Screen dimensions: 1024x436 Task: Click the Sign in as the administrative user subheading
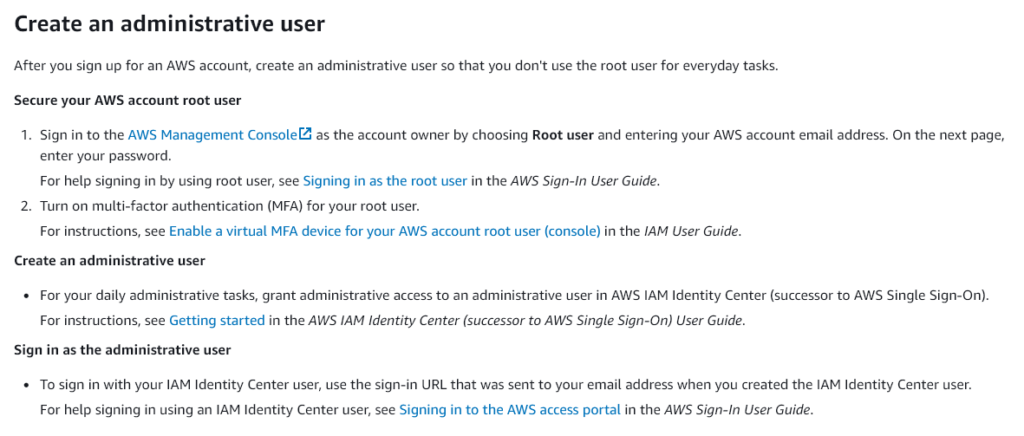122,350
